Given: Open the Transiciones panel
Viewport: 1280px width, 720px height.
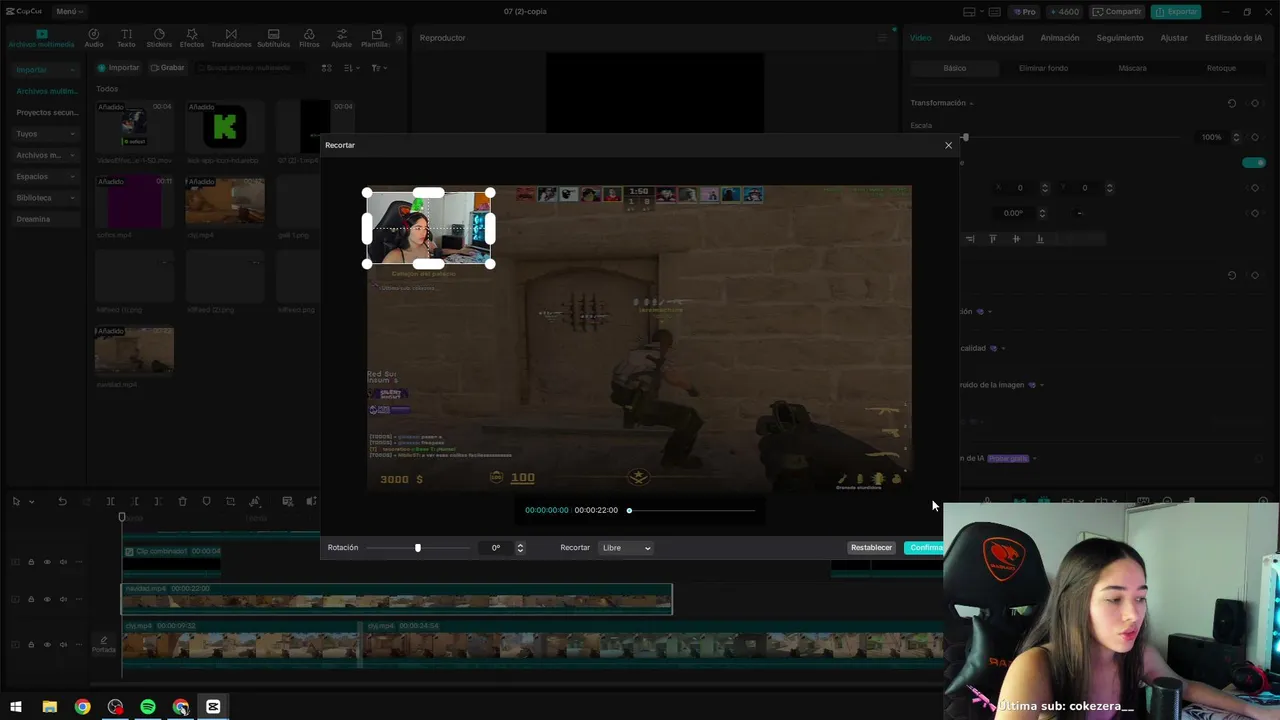Looking at the screenshot, I should point(231,38).
